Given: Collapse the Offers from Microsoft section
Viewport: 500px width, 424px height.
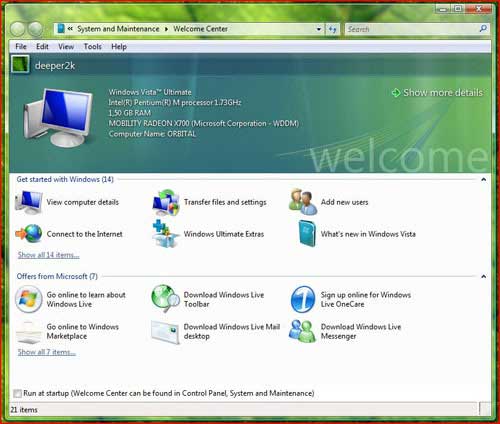Looking at the screenshot, I should (x=484, y=277).
